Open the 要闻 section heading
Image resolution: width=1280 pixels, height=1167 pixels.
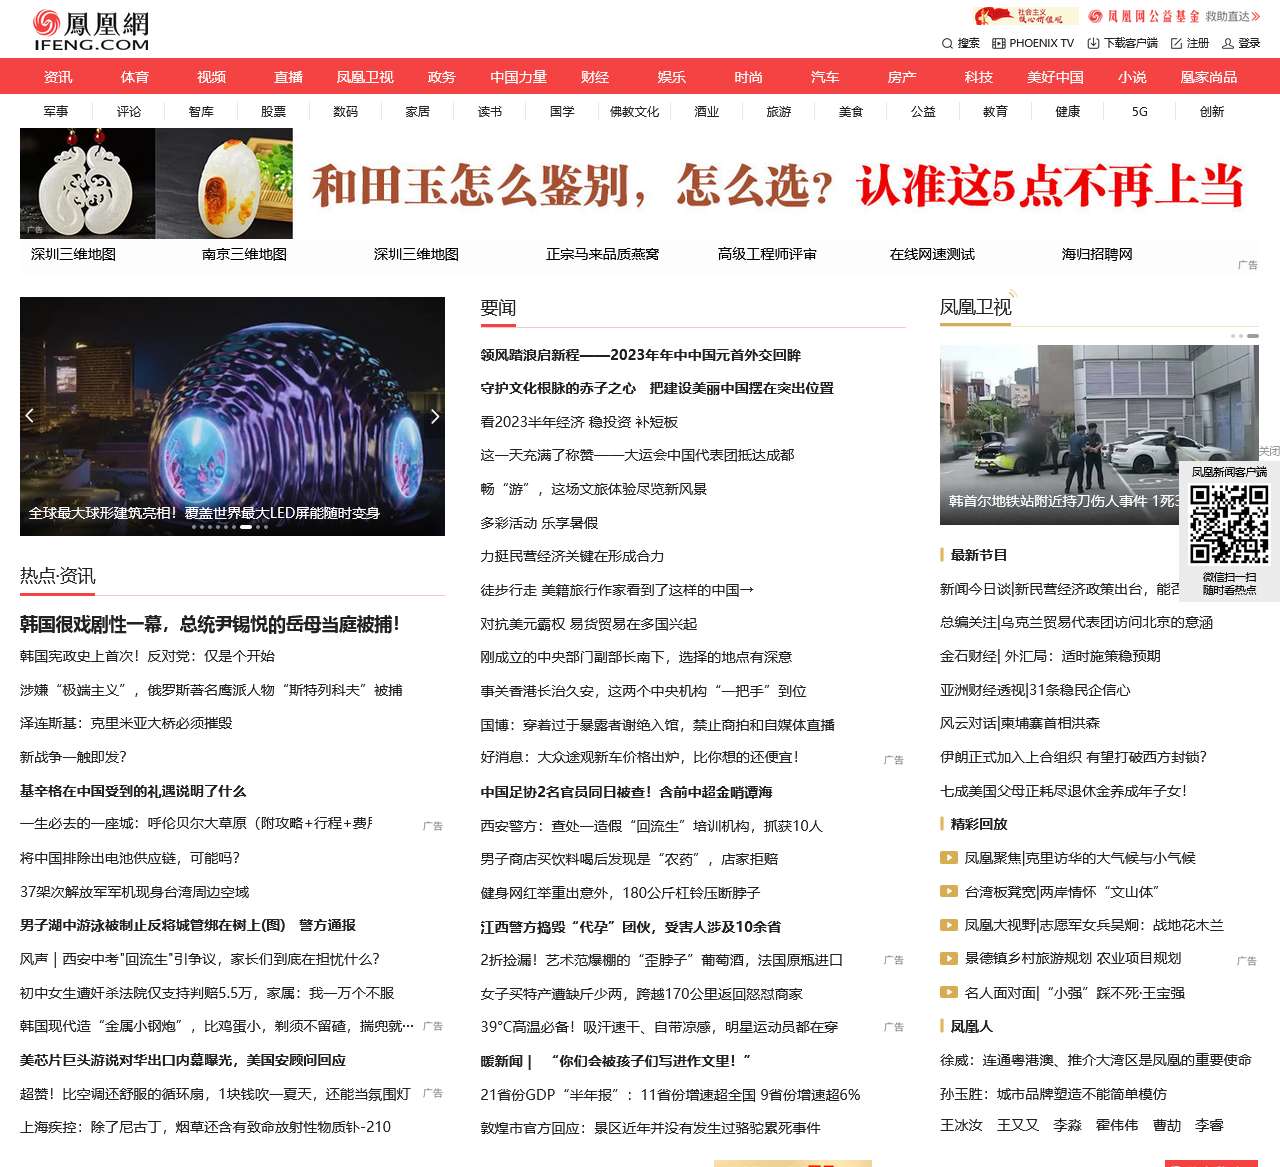tap(498, 308)
